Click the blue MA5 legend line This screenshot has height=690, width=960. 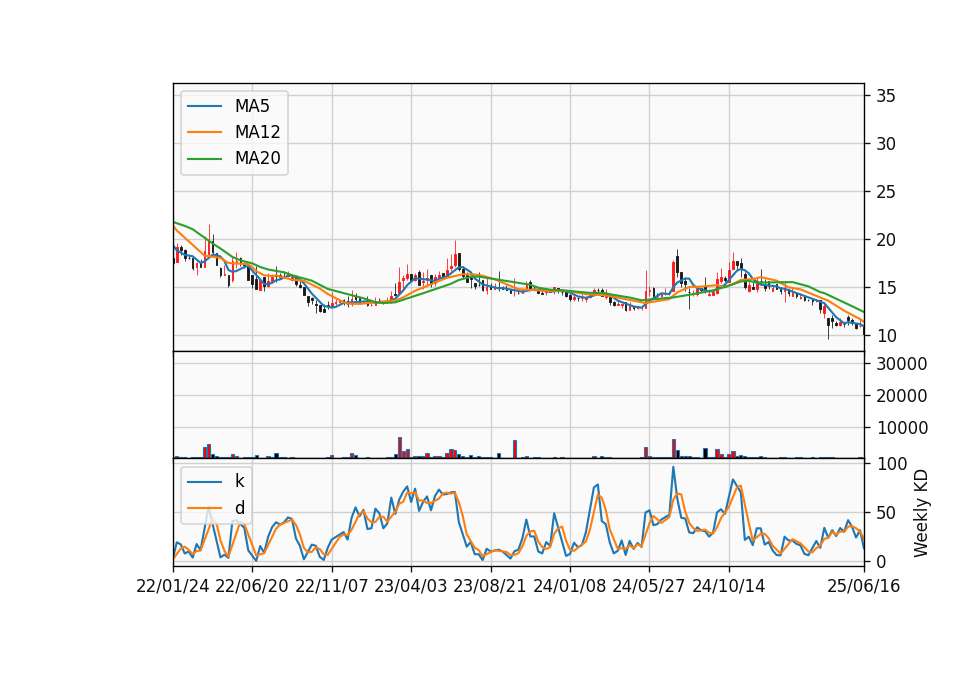coord(204,106)
